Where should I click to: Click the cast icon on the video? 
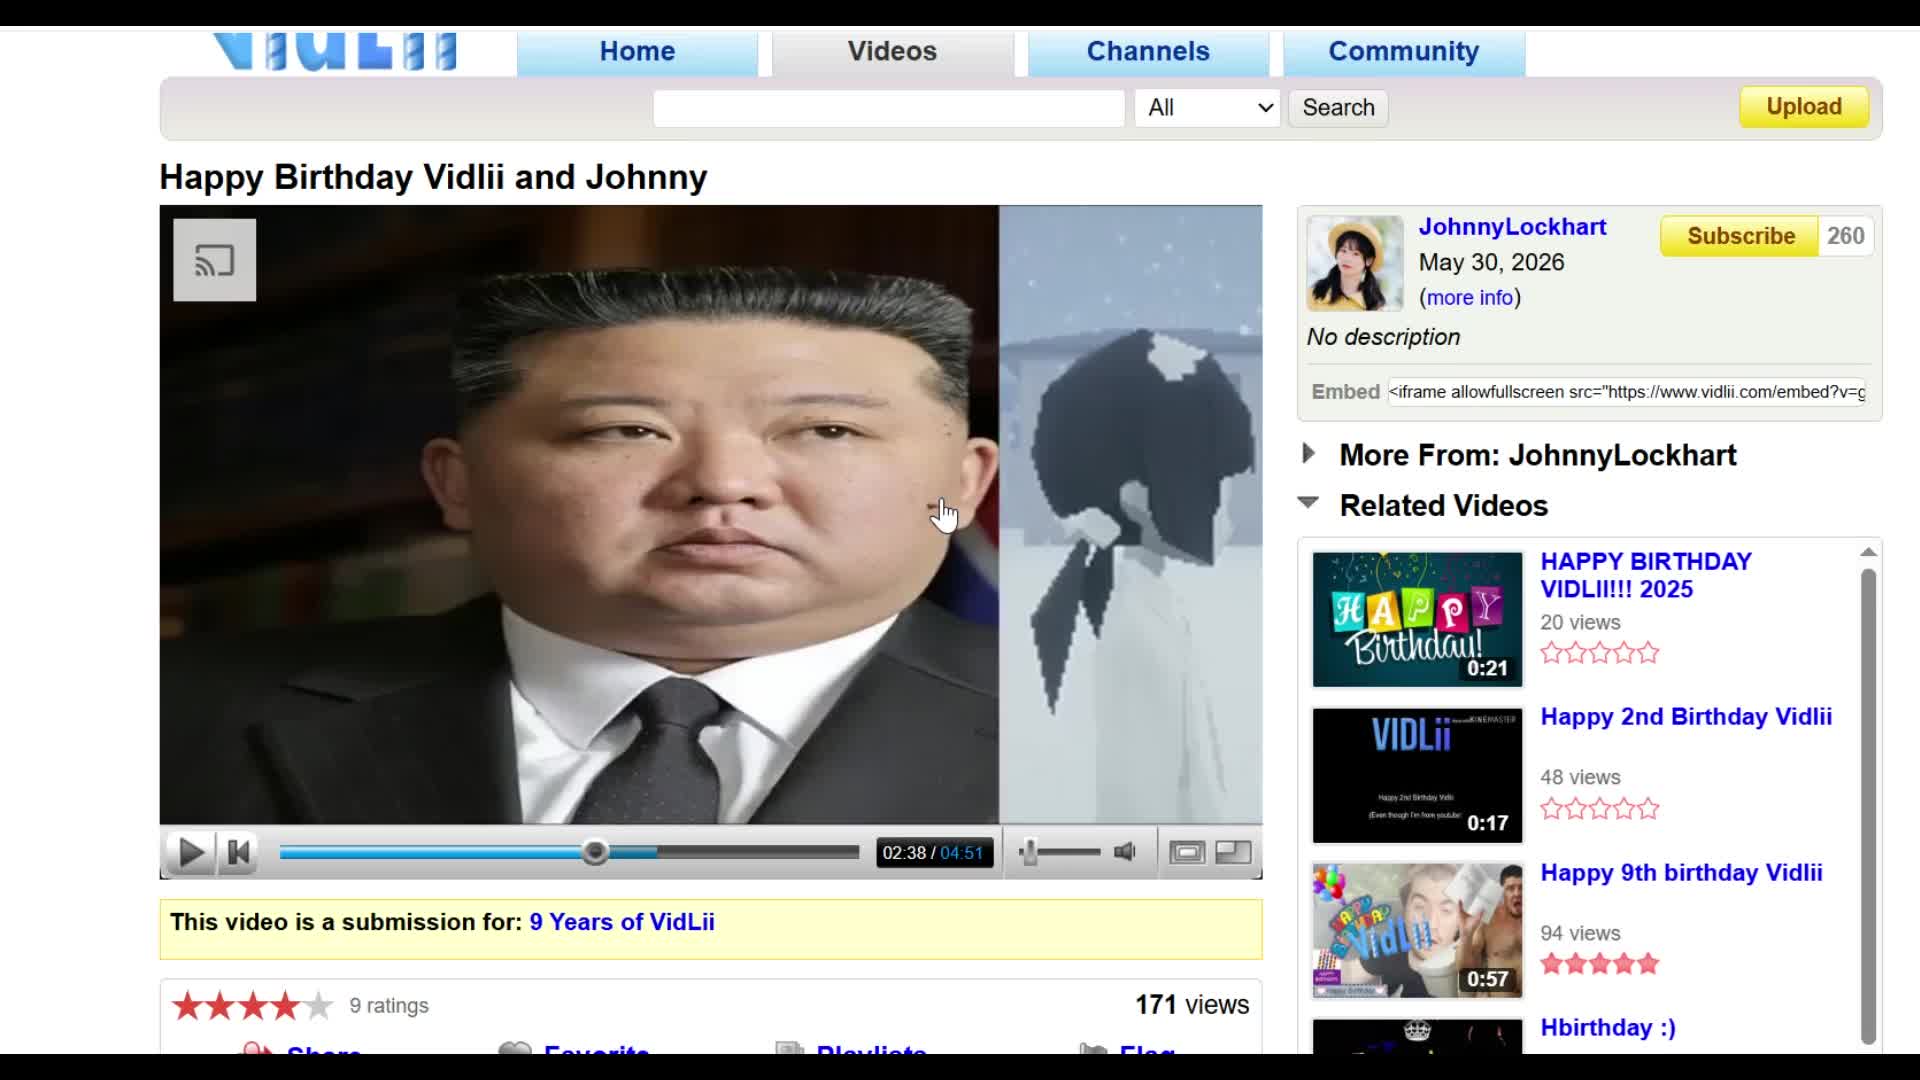click(214, 260)
